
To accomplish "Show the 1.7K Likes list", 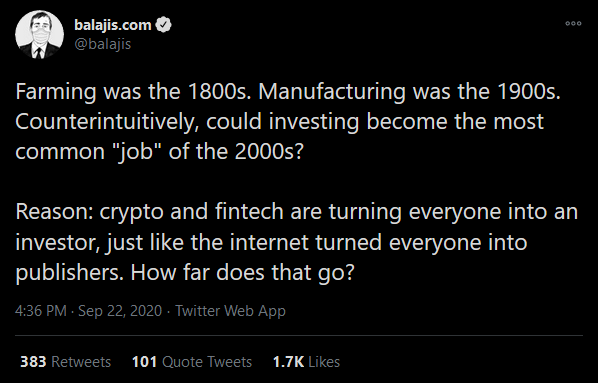I will [x=306, y=362].
